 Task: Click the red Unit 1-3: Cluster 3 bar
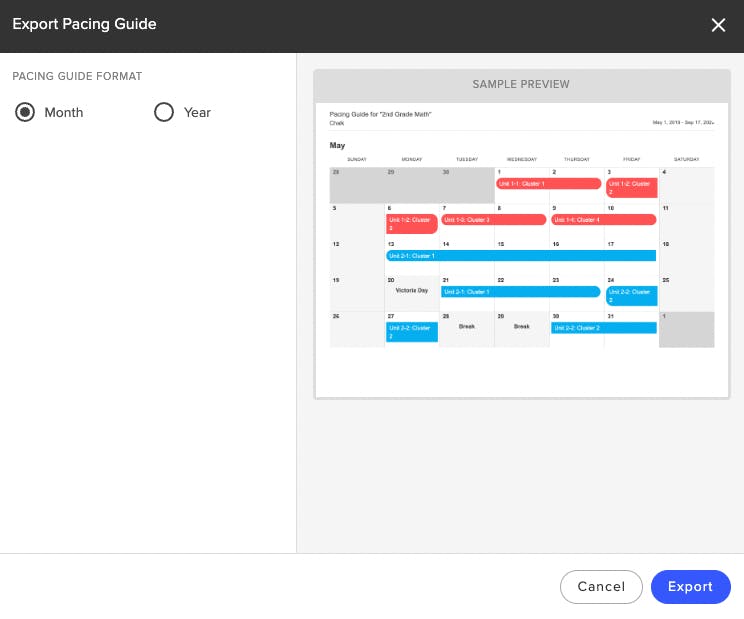493,220
